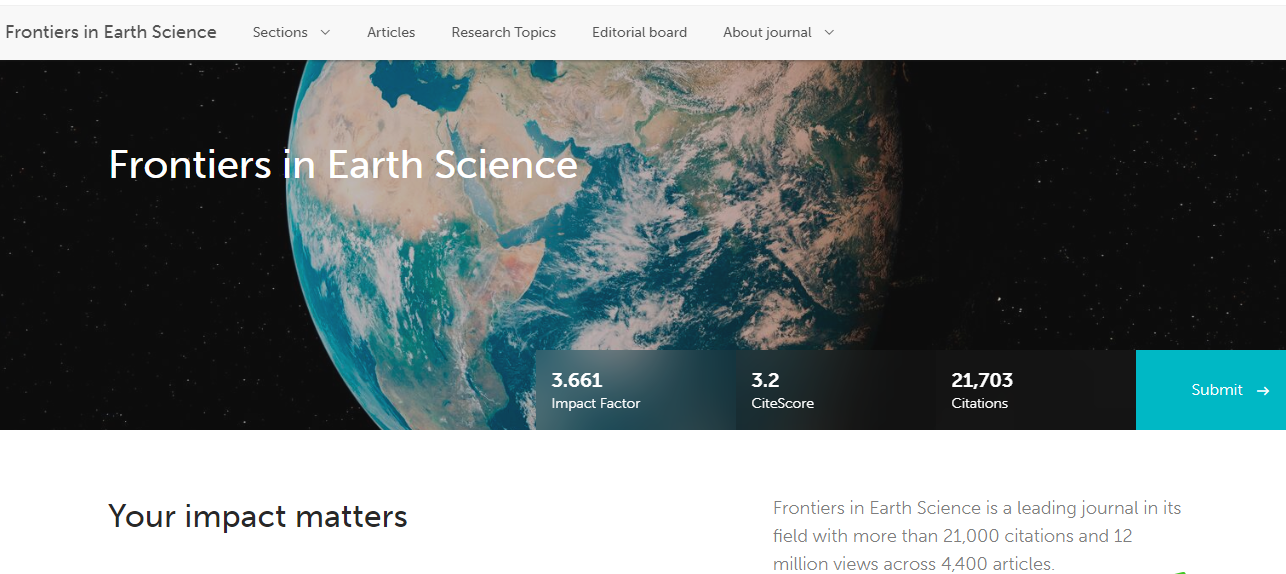
Task: Click the 21,703 citations number
Action: click(x=982, y=380)
